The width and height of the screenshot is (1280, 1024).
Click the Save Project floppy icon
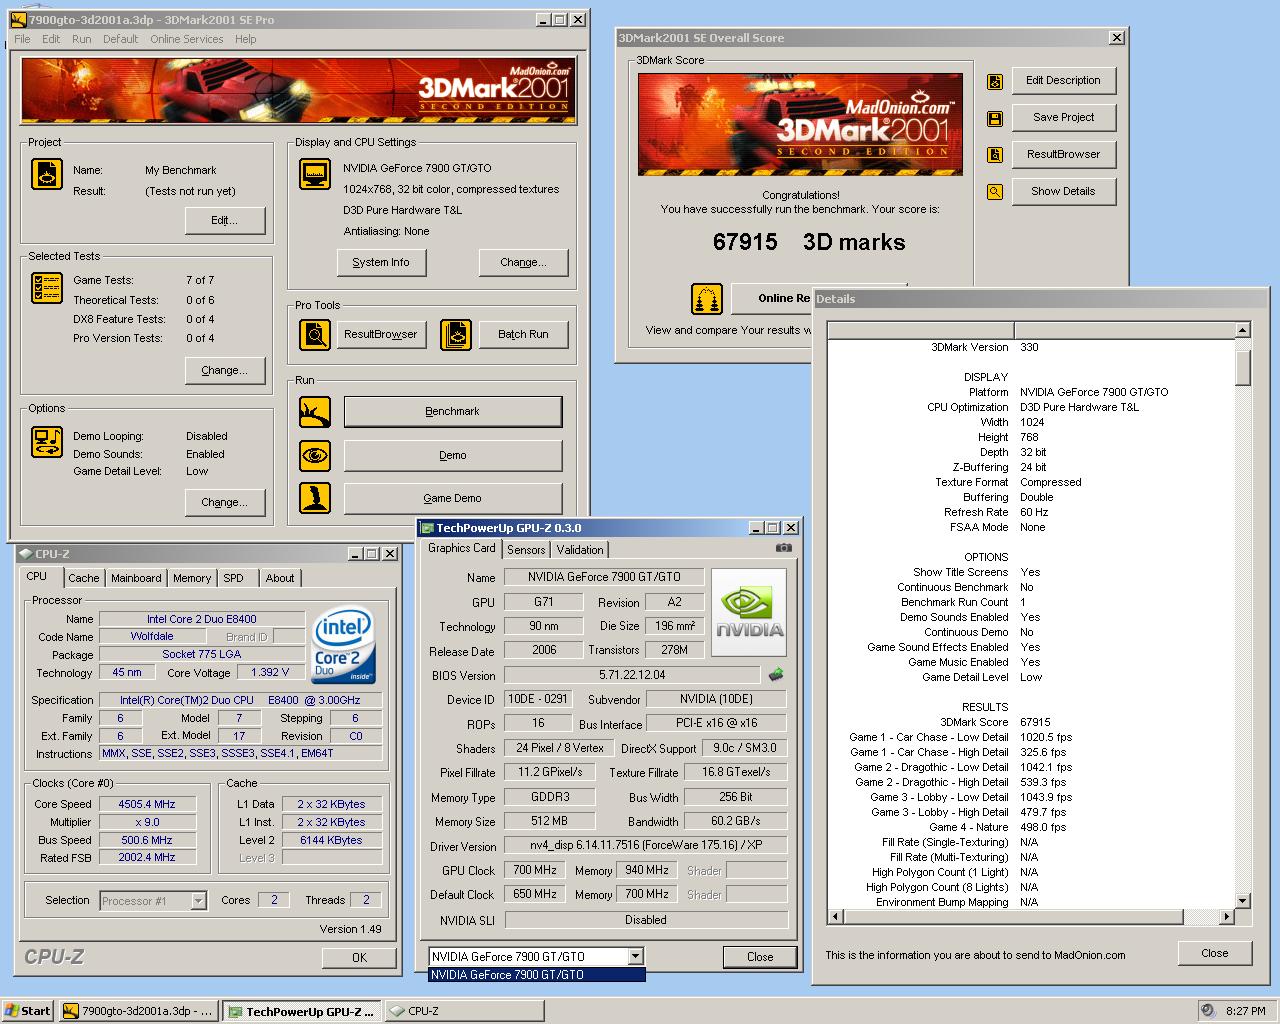pos(995,119)
